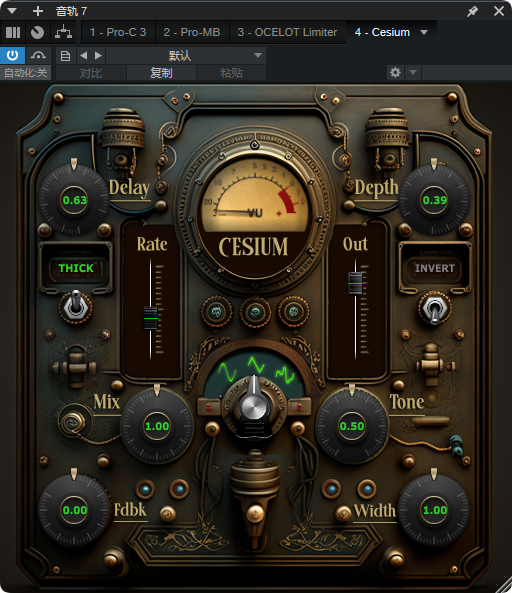Go to next preset arrow

pyautogui.click(x=98, y=56)
